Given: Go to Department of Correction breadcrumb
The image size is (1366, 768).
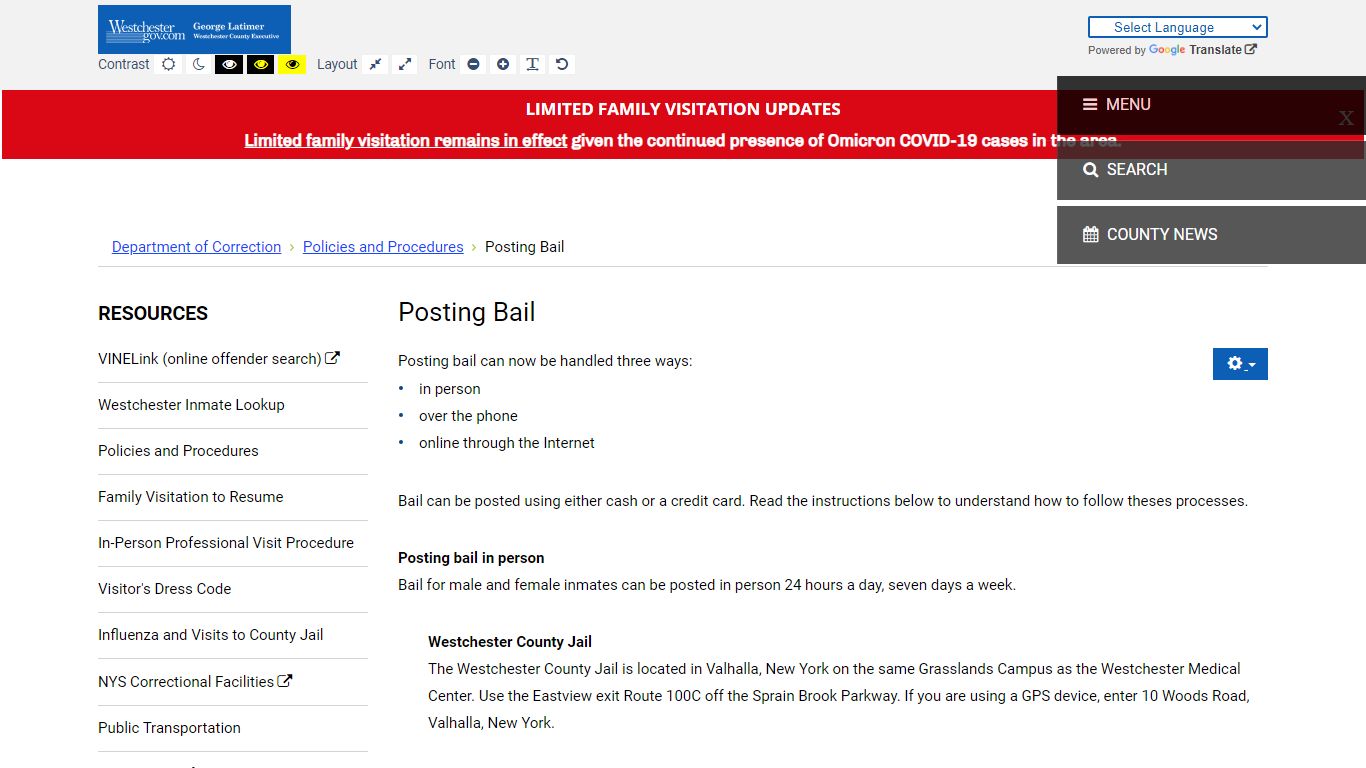Looking at the screenshot, I should pos(196,247).
